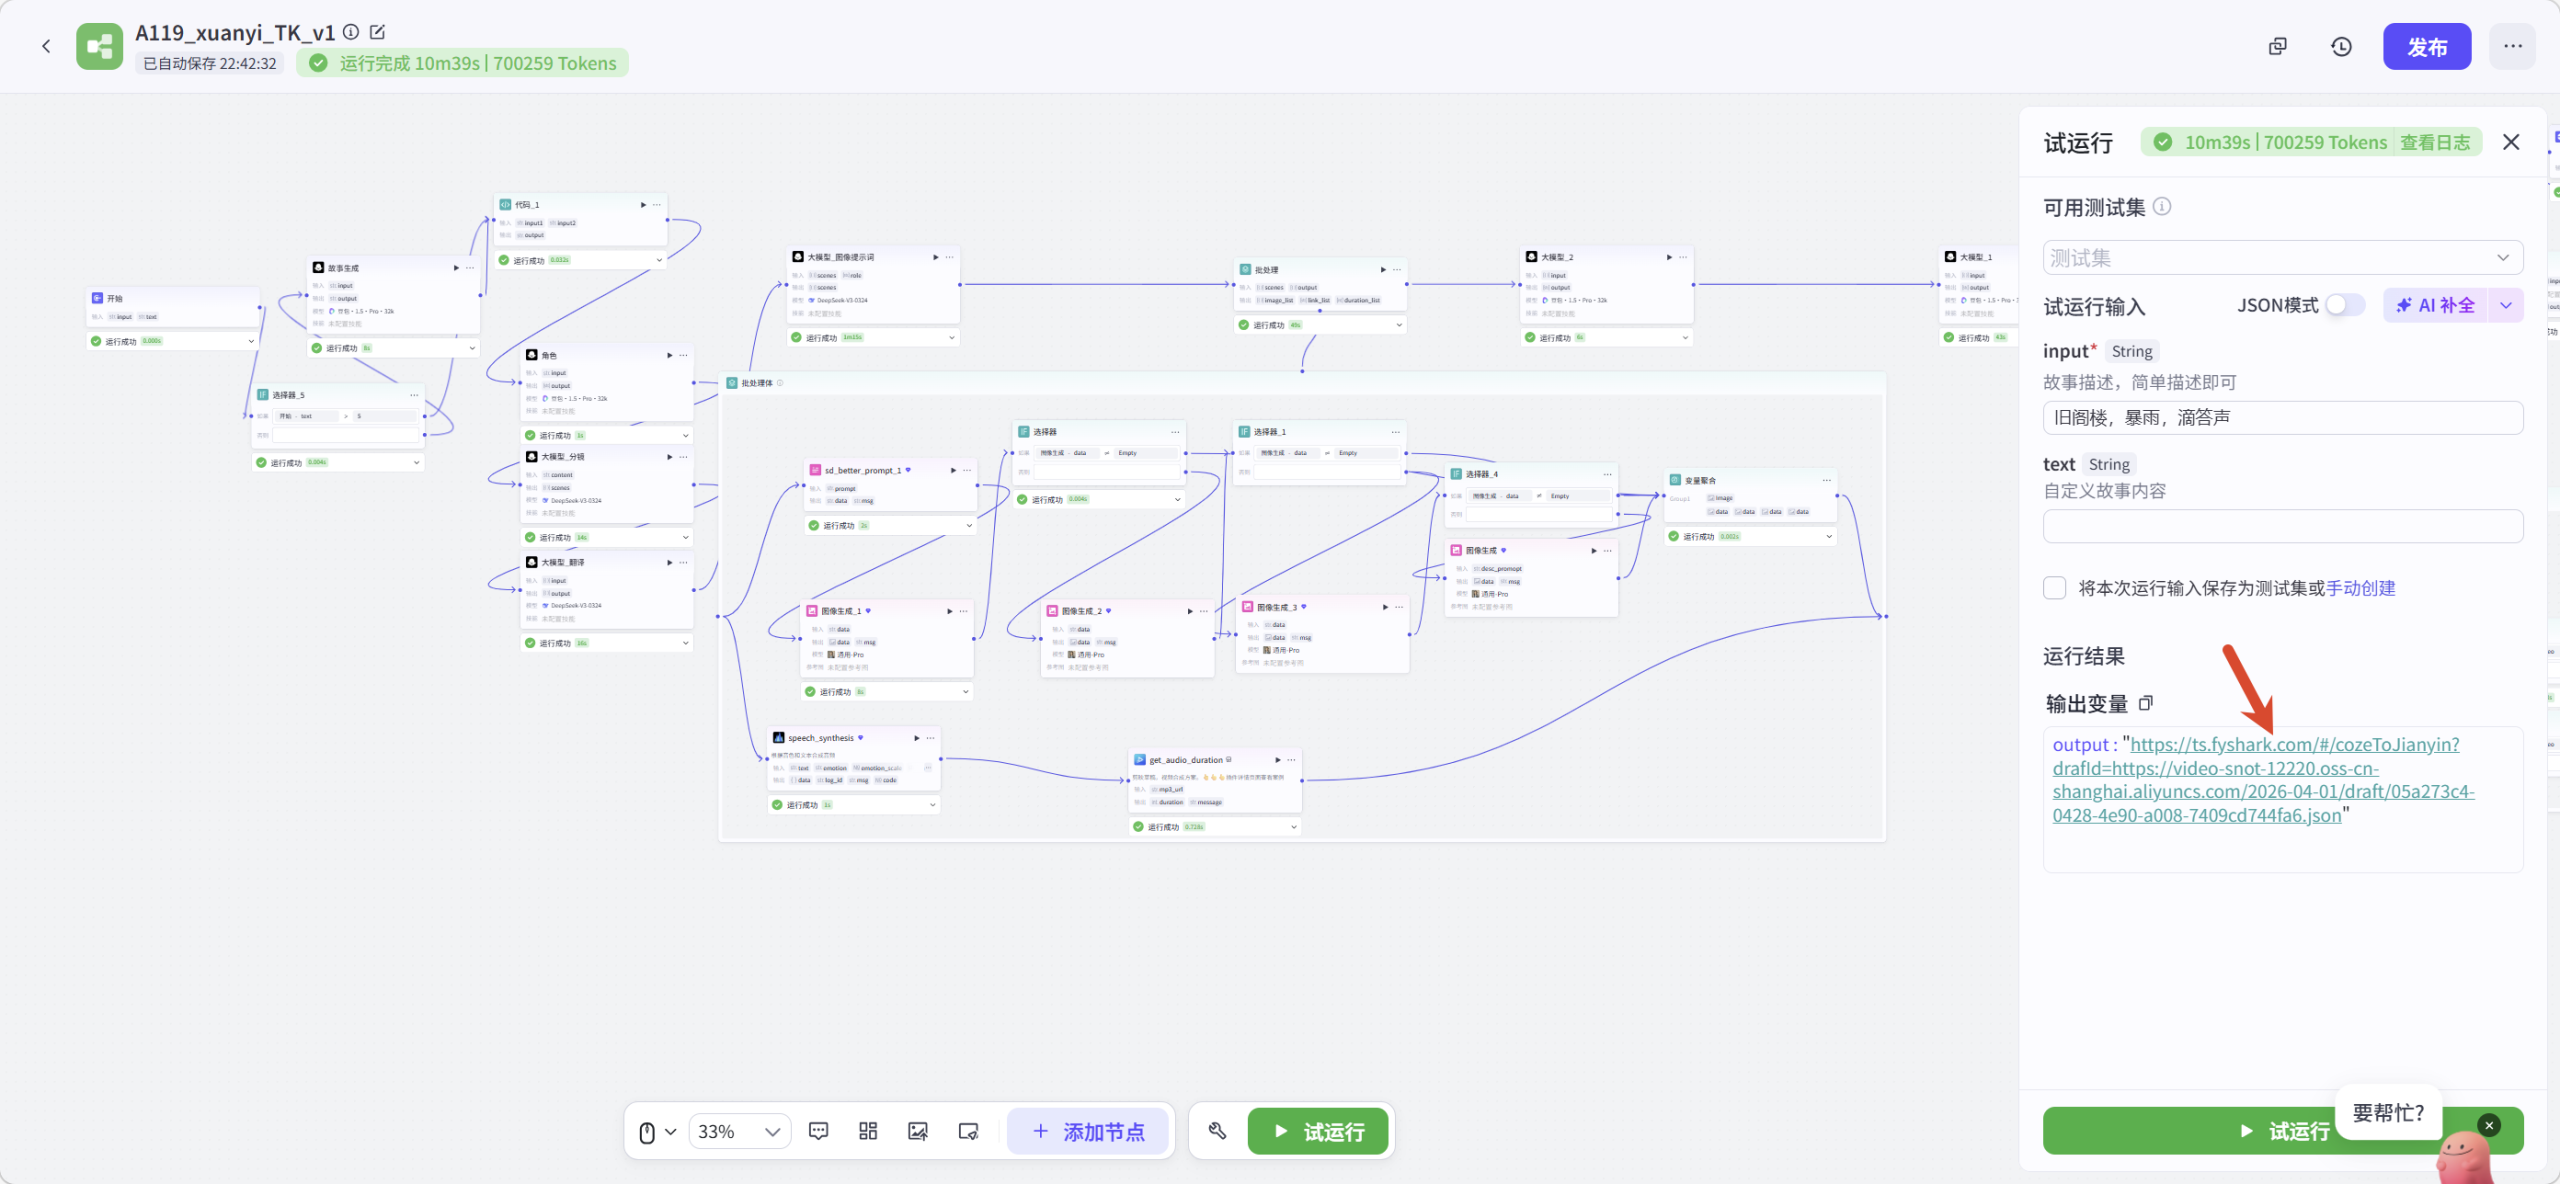2560x1184 pixels.
Task: Check save run input as test set
Action: [2055, 588]
